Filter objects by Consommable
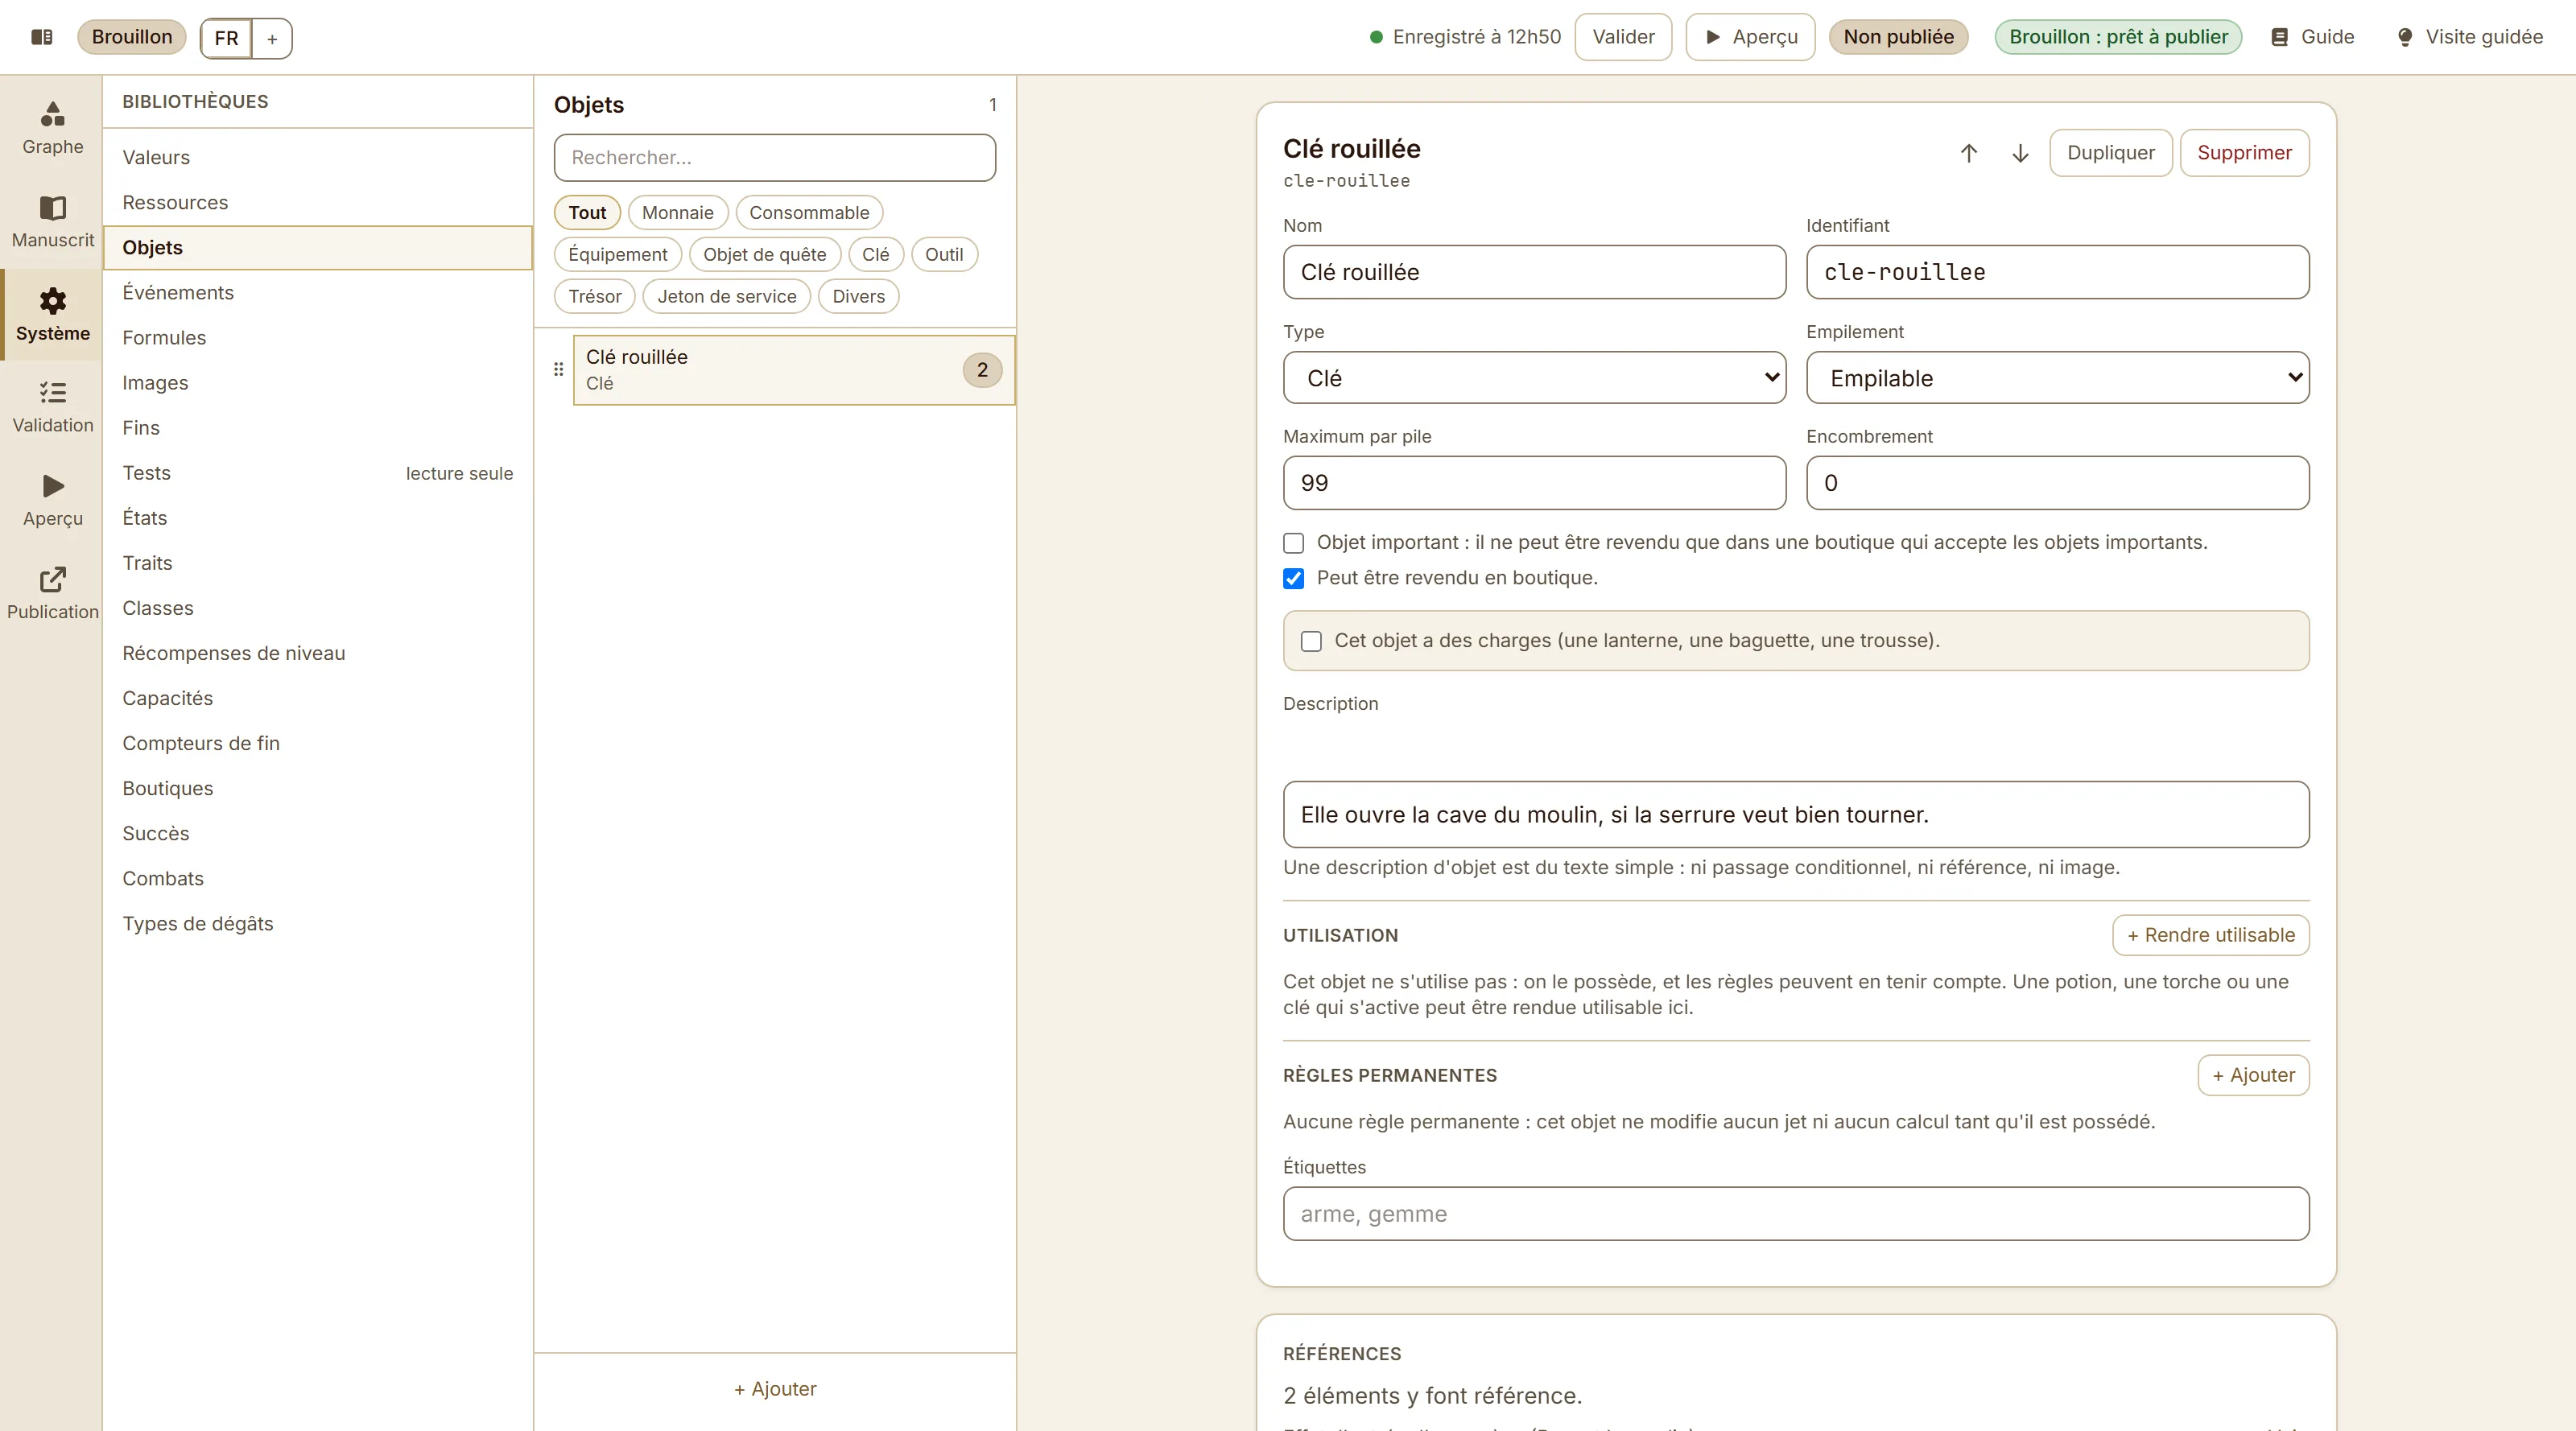Viewport: 2576px width, 1431px height. click(809, 212)
